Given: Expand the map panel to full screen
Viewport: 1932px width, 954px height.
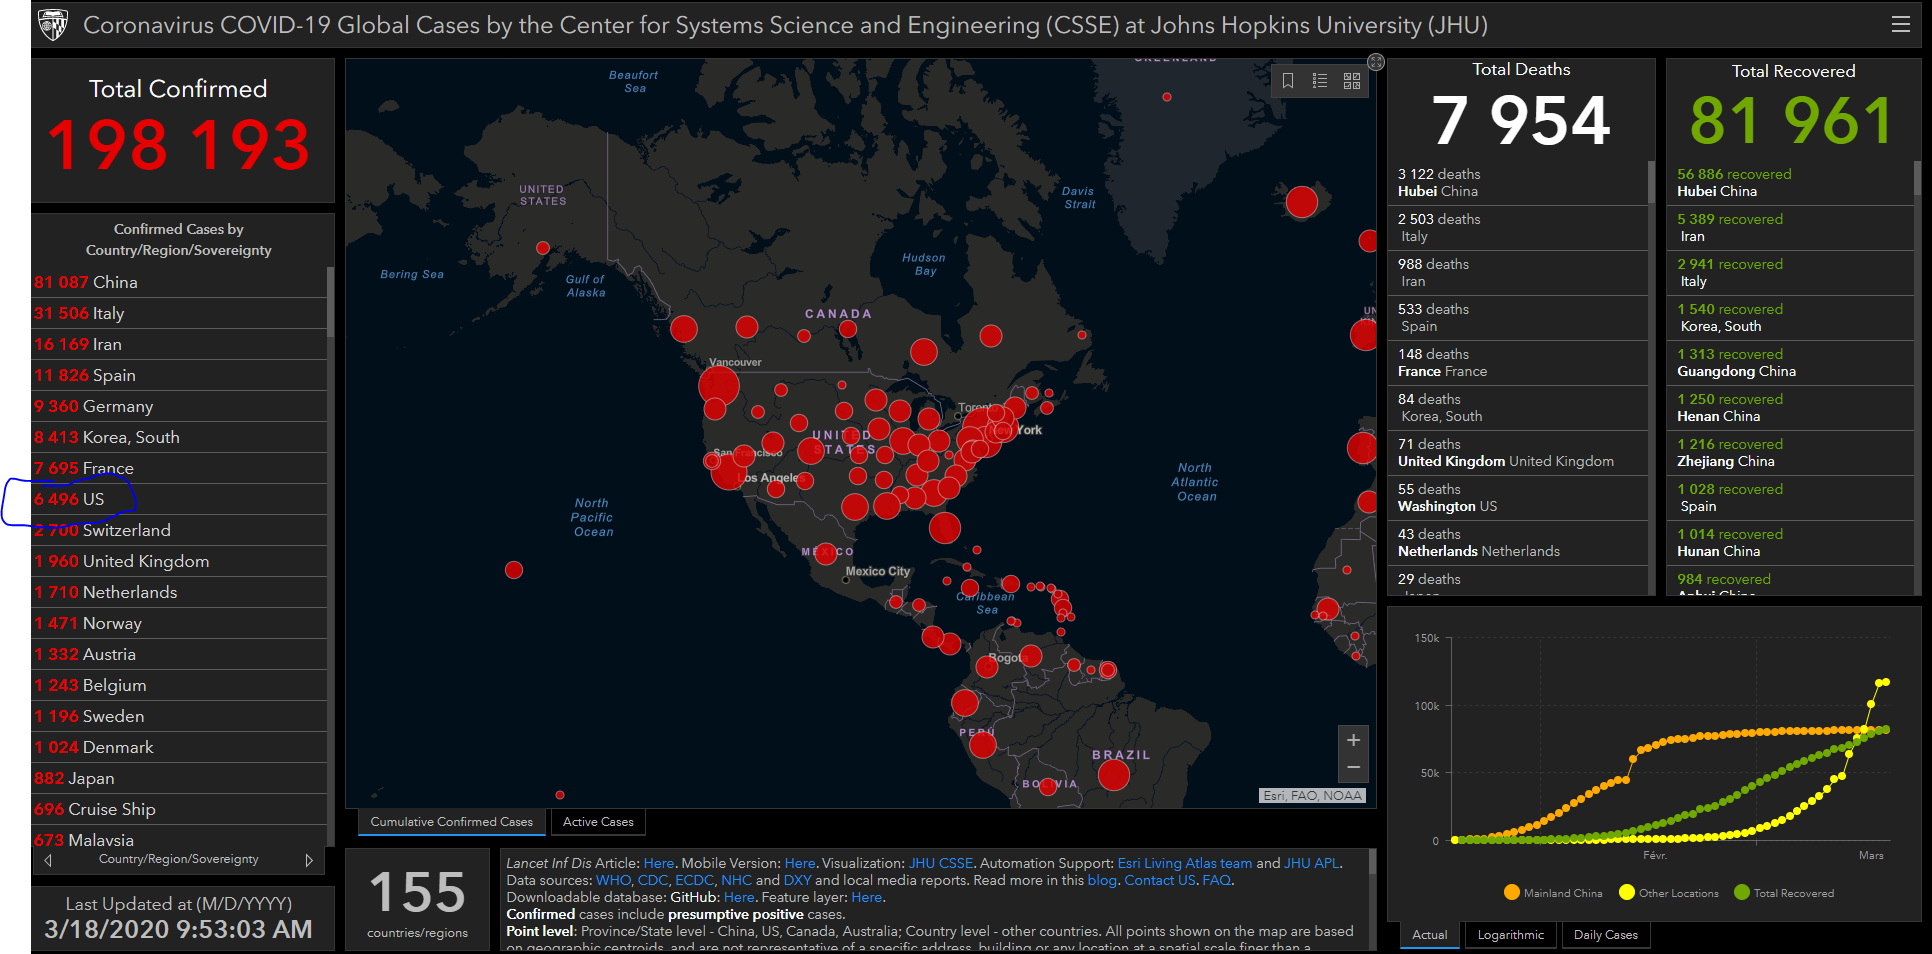Looking at the screenshot, I should tap(1376, 62).
